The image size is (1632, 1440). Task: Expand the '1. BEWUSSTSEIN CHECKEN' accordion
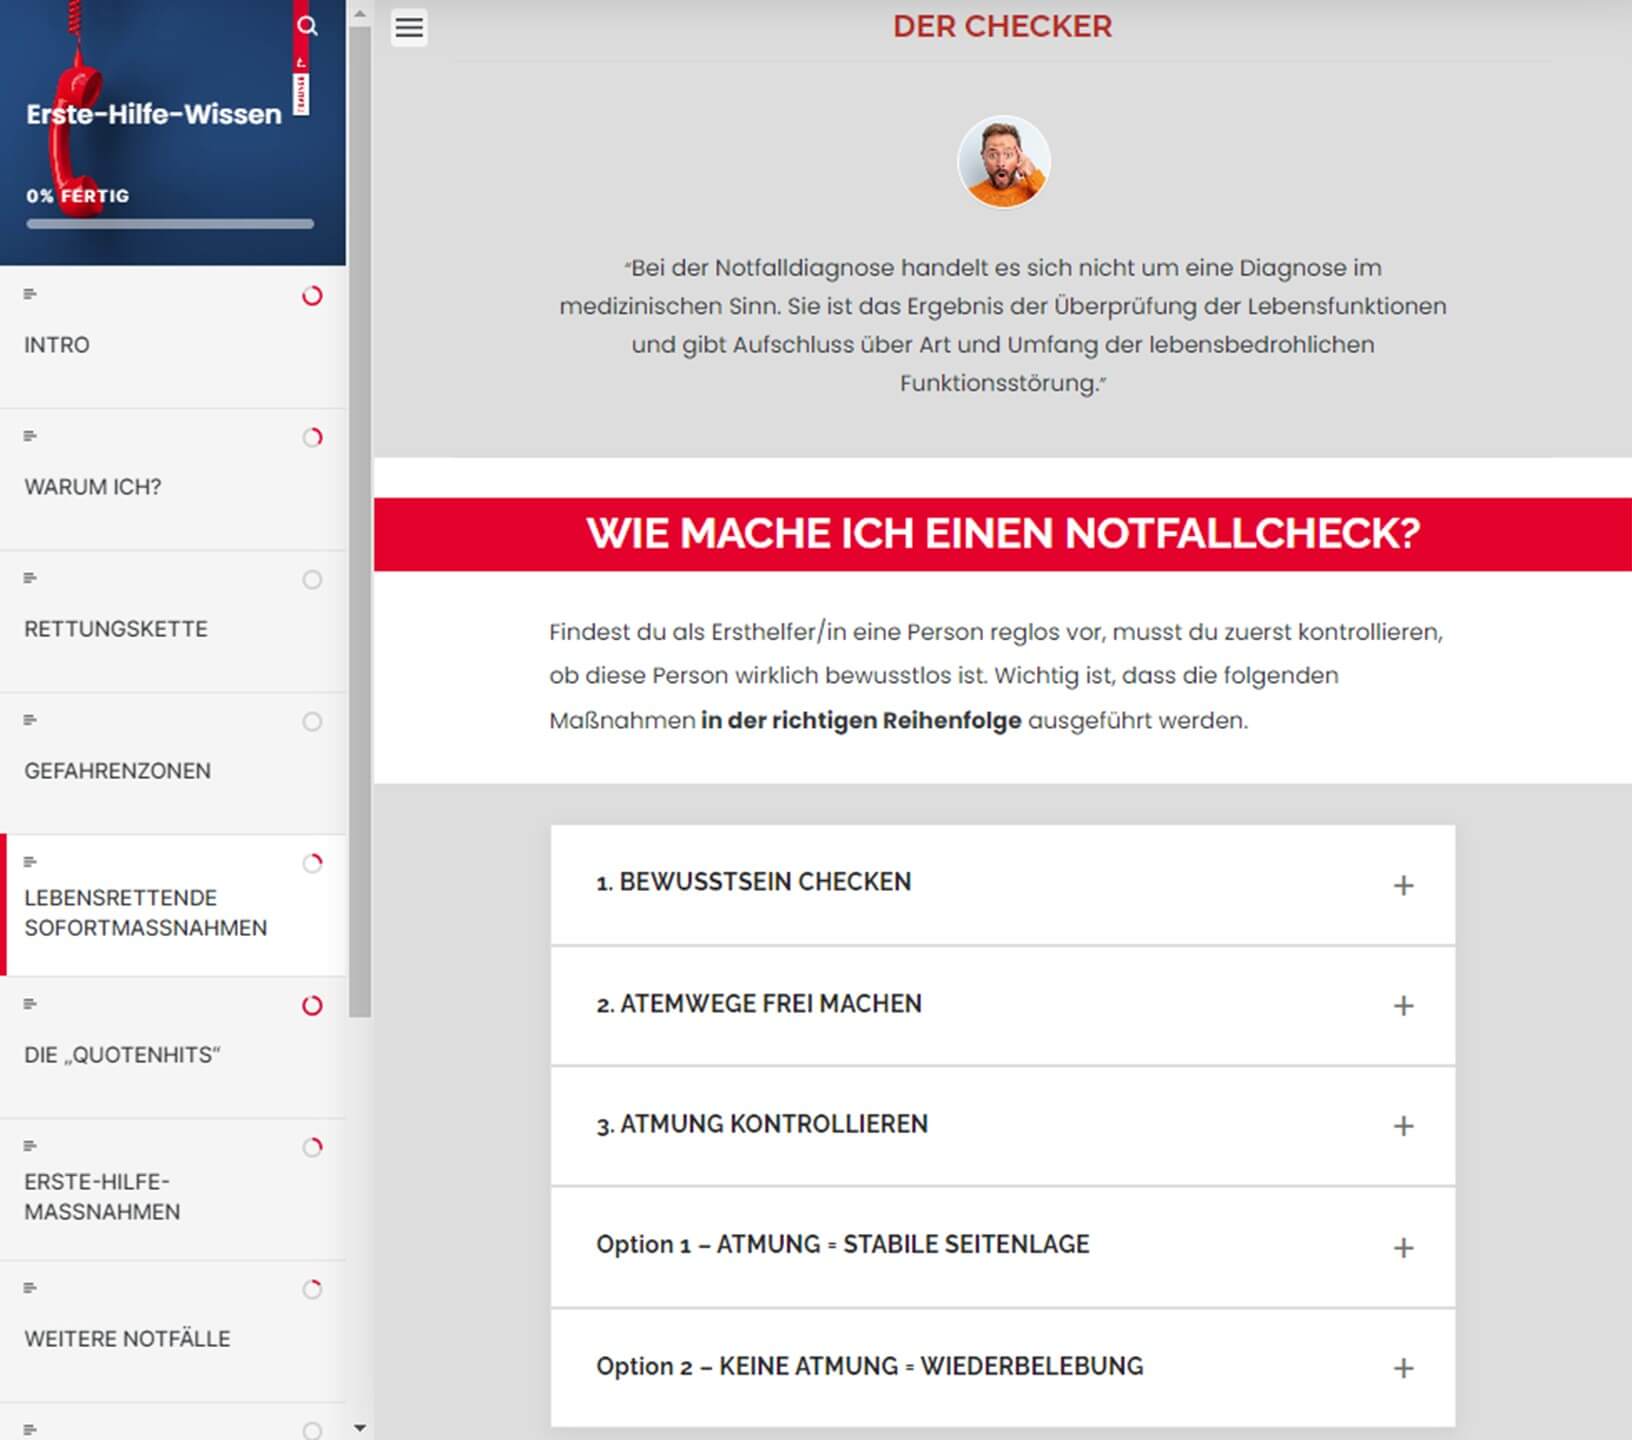coord(1403,885)
